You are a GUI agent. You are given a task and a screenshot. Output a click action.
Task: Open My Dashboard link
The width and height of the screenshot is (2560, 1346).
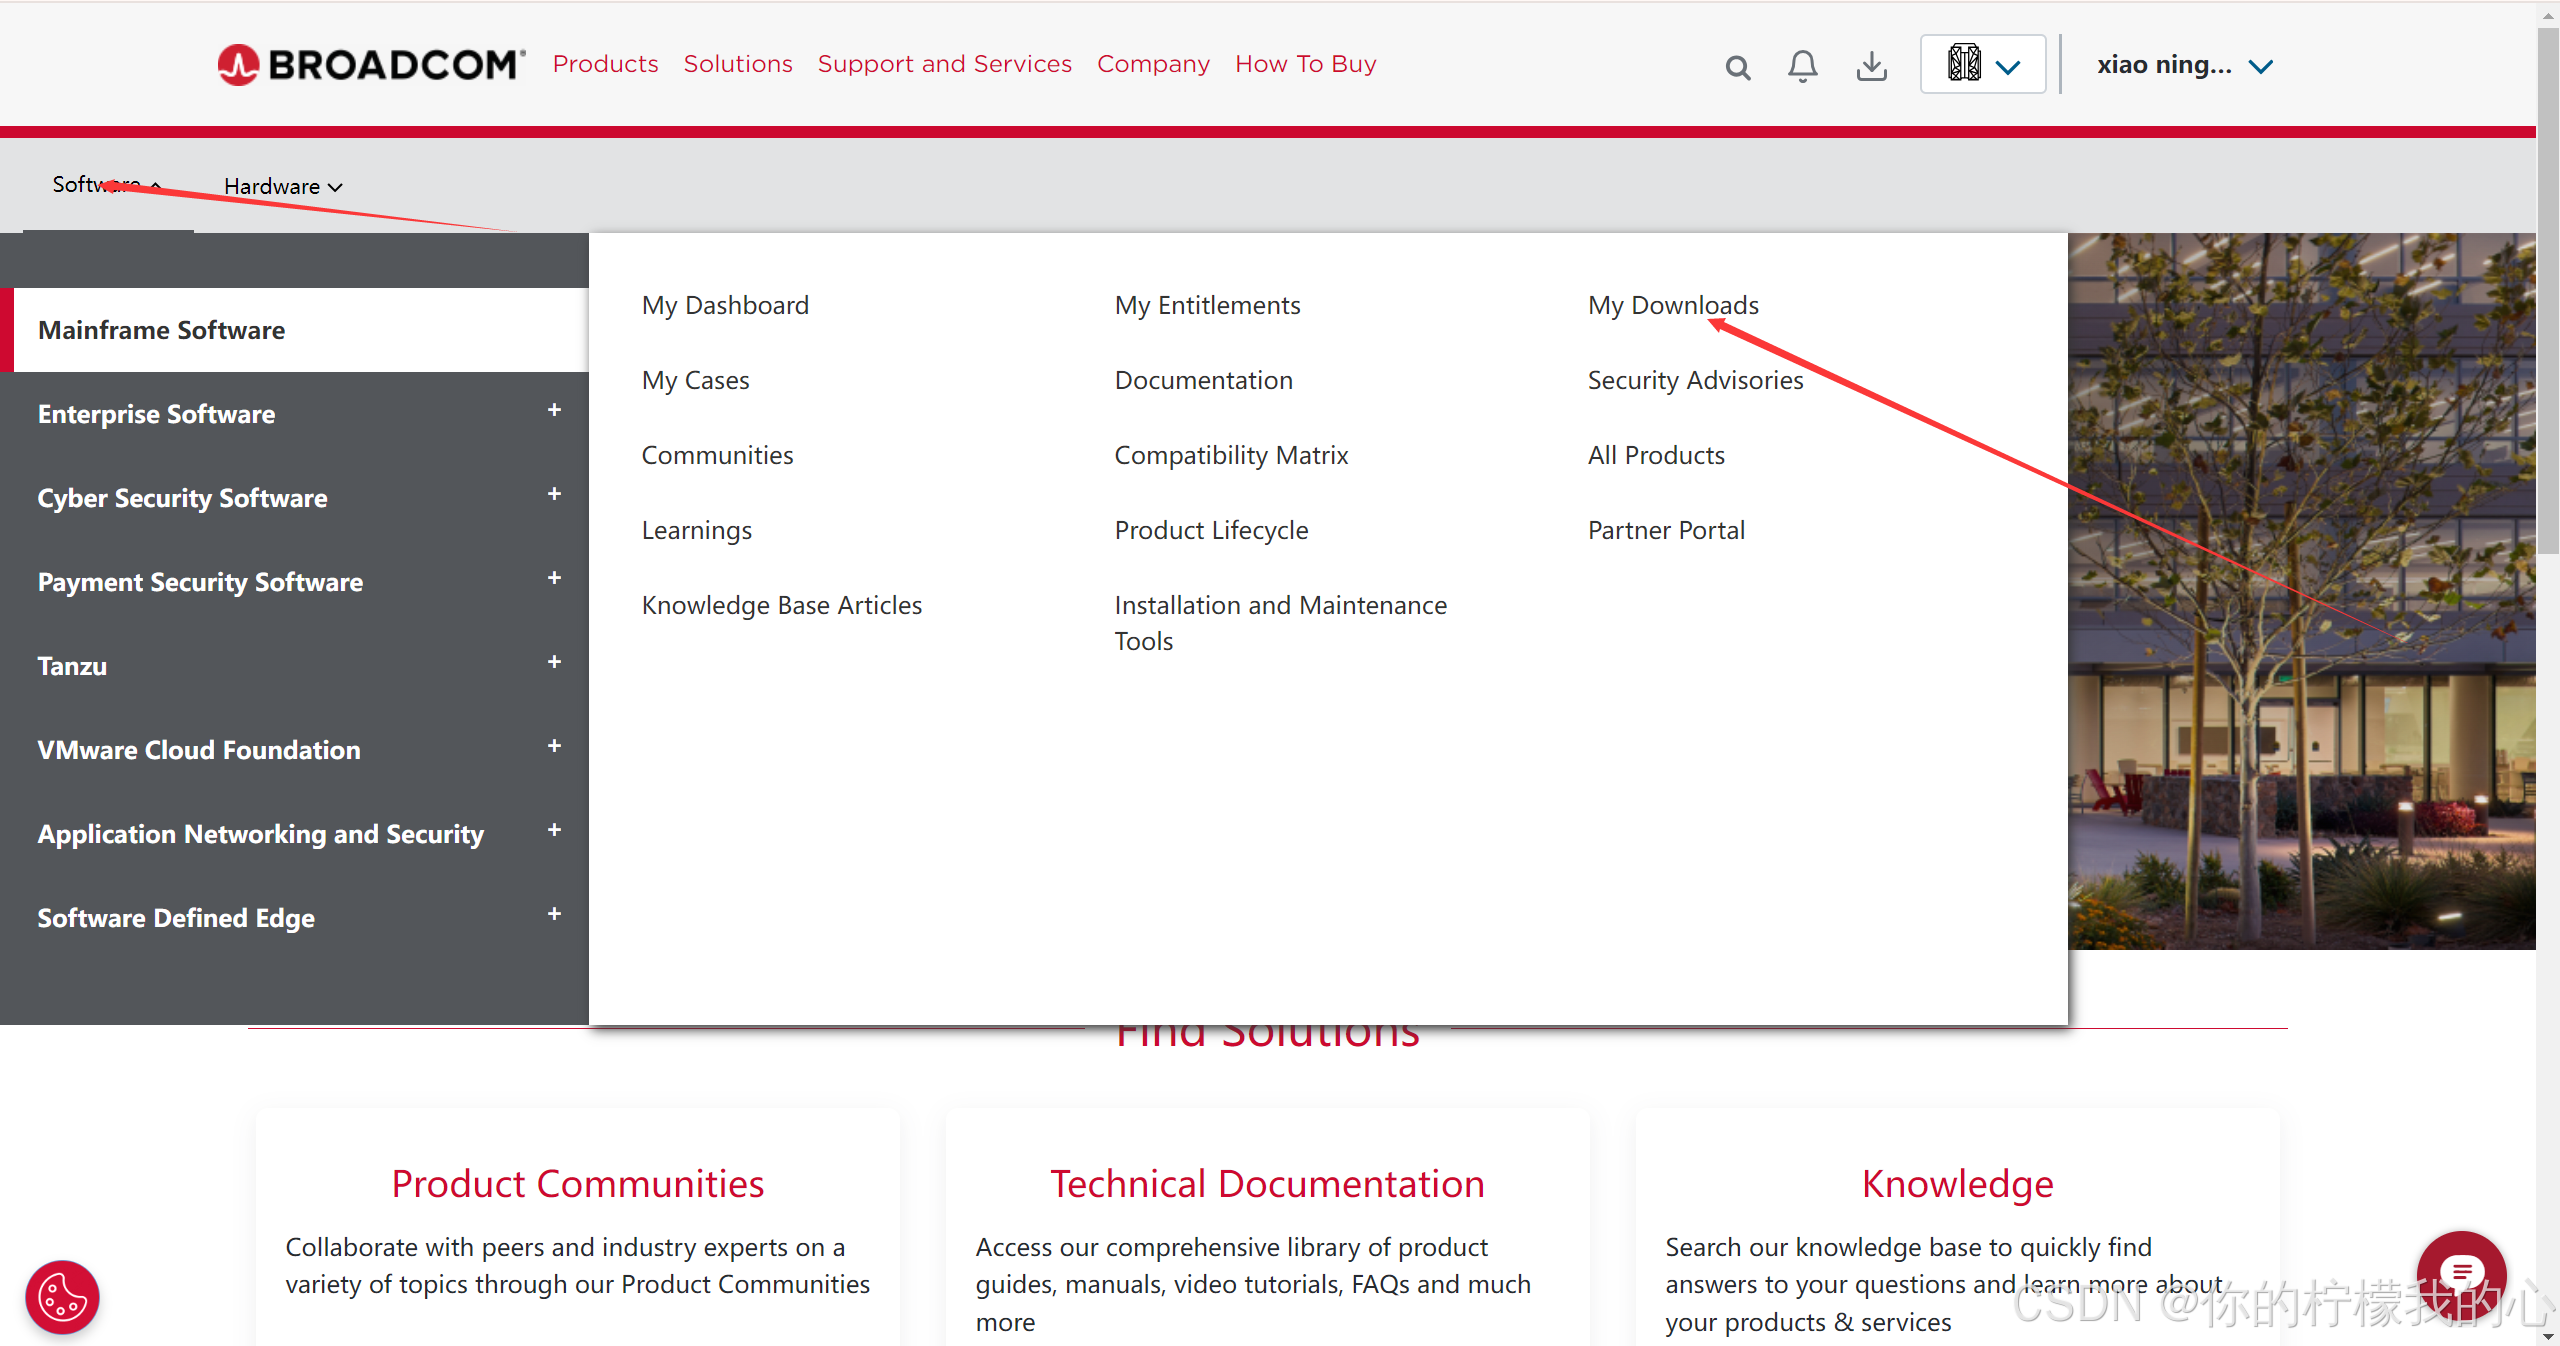pyautogui.click(x=725, y=305)
